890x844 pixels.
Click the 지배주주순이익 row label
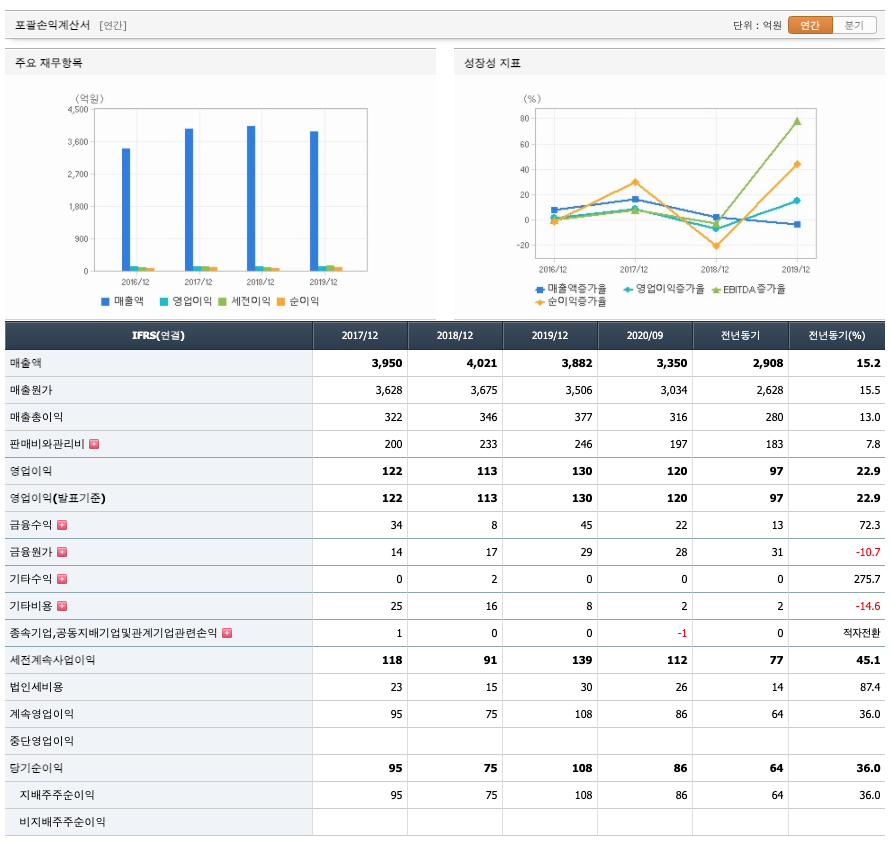click(x=57, y=795)
